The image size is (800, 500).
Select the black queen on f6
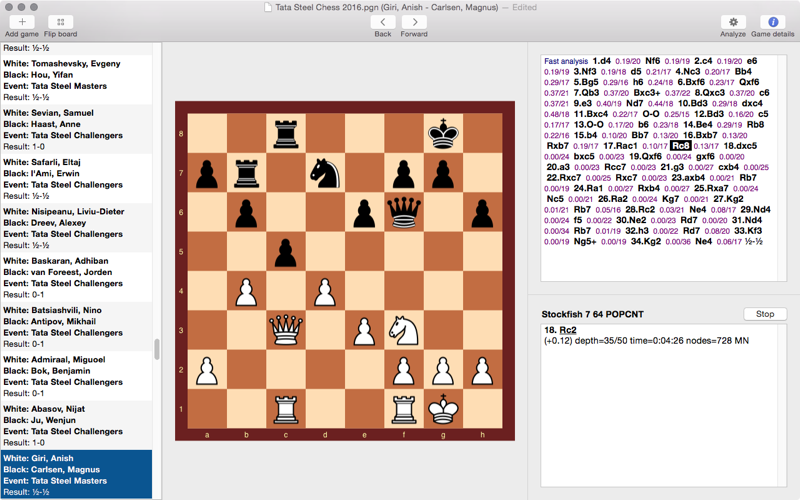tap(404, 211)
